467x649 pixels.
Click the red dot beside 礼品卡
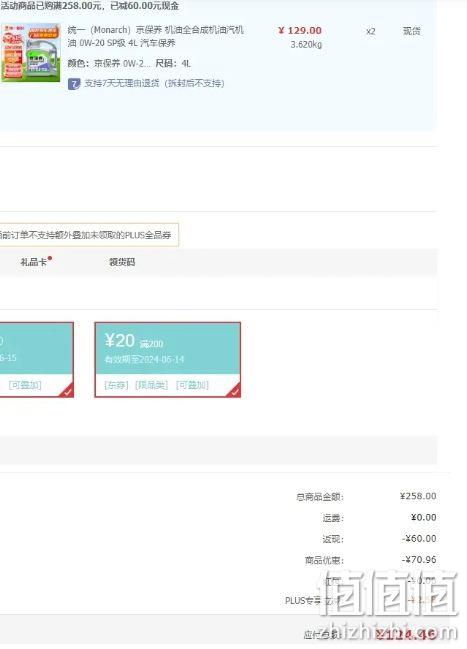(50, 258)
